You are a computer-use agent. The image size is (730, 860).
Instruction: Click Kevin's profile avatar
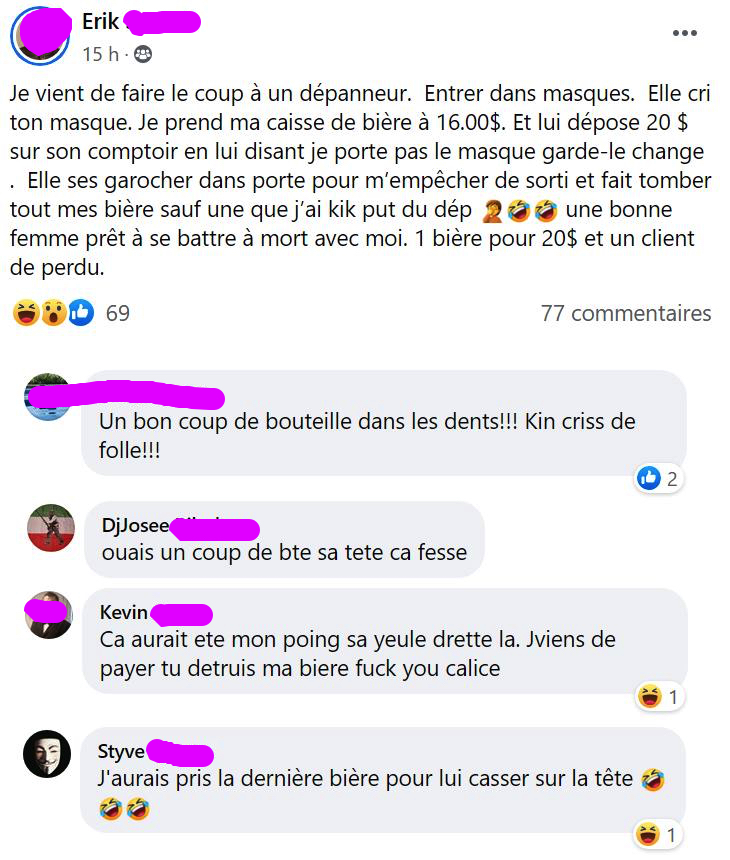pyautogui.click(x=49, y=615)
